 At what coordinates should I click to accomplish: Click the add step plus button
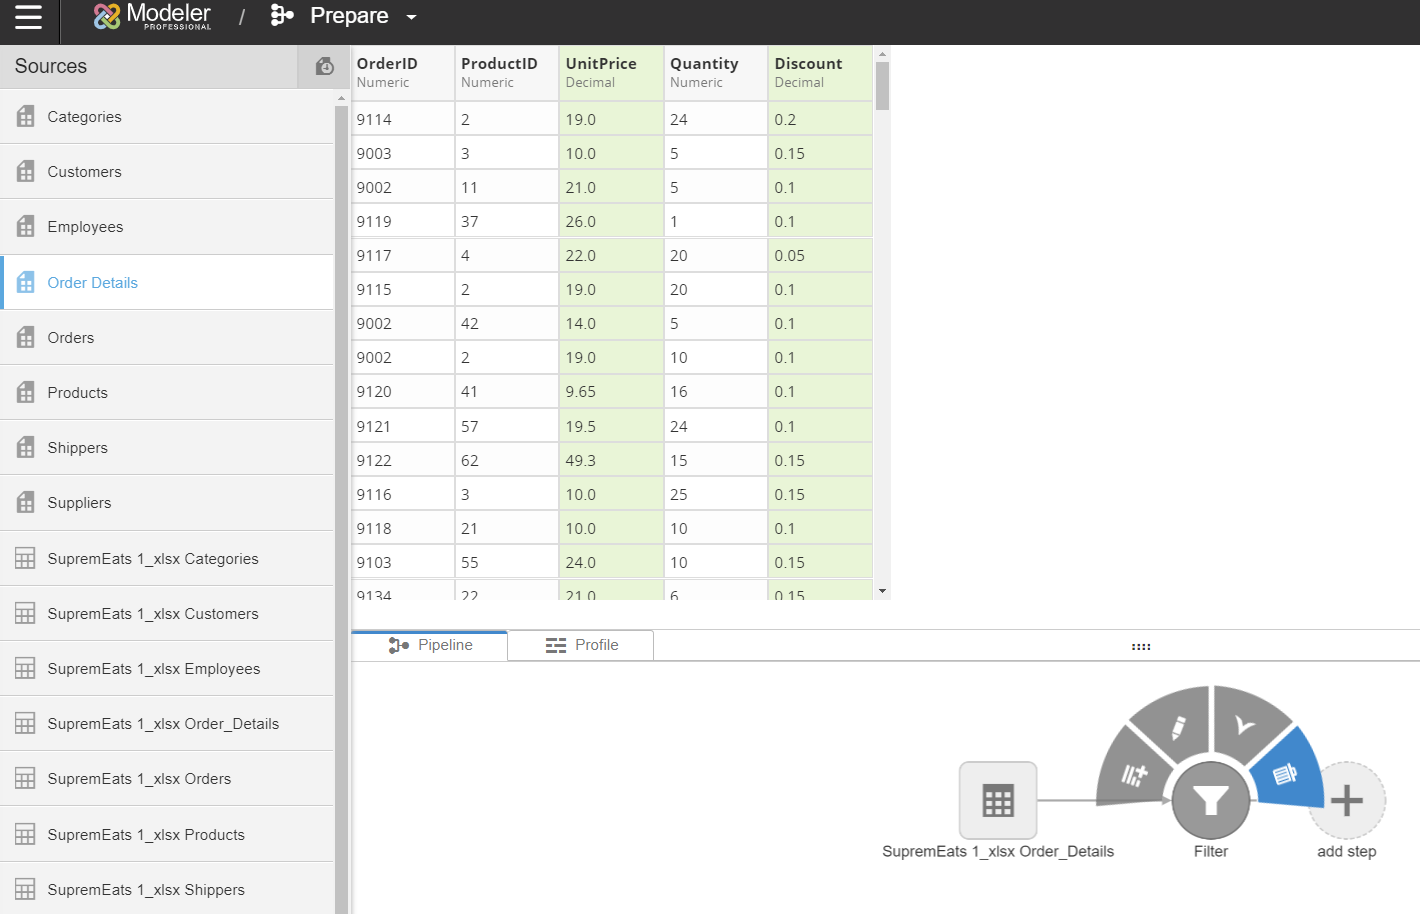click(x=1346, y=800)
